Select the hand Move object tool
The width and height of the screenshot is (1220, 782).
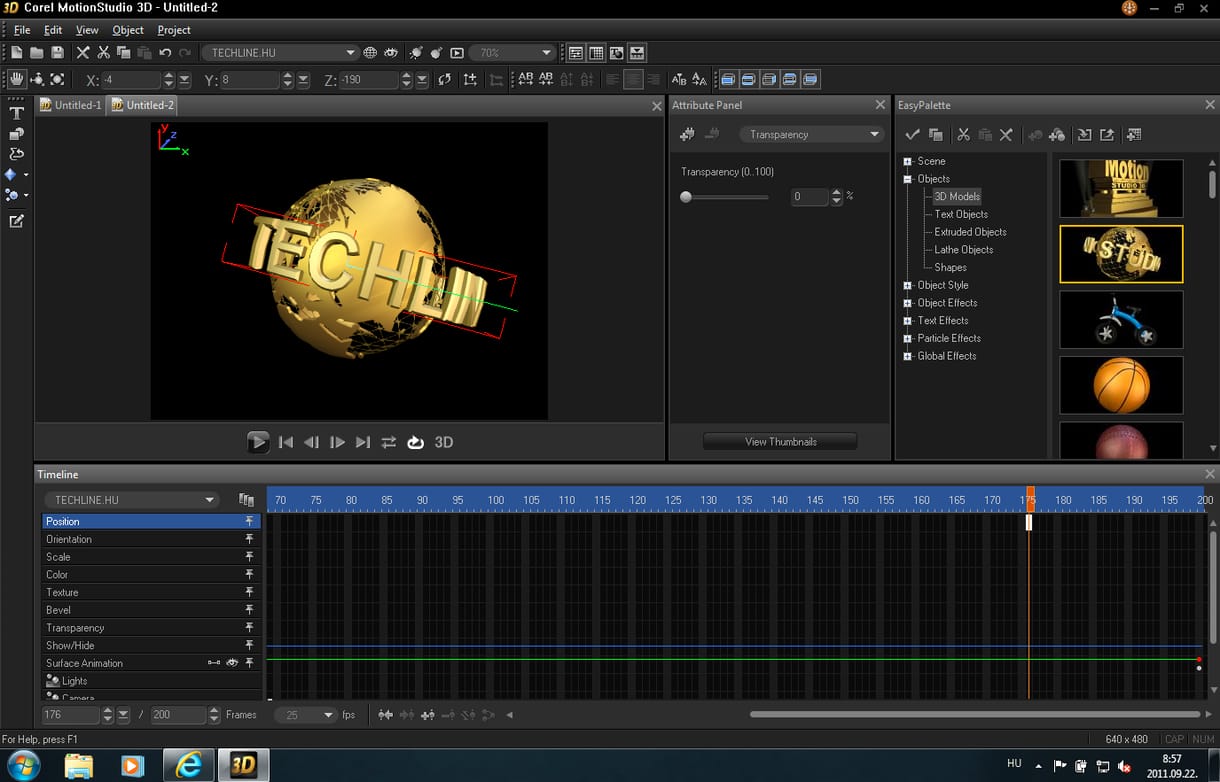[17, 79]
